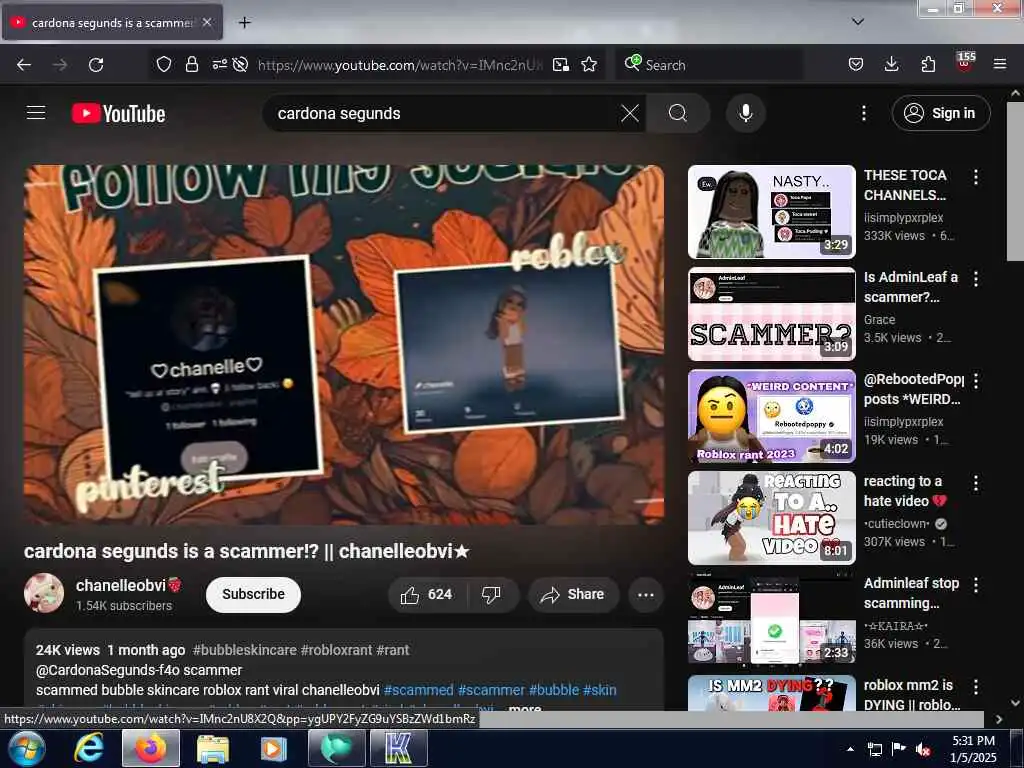
Task: Open the Action Center flag tray icon
Action: pyautogui.click(x=899, y=748)
